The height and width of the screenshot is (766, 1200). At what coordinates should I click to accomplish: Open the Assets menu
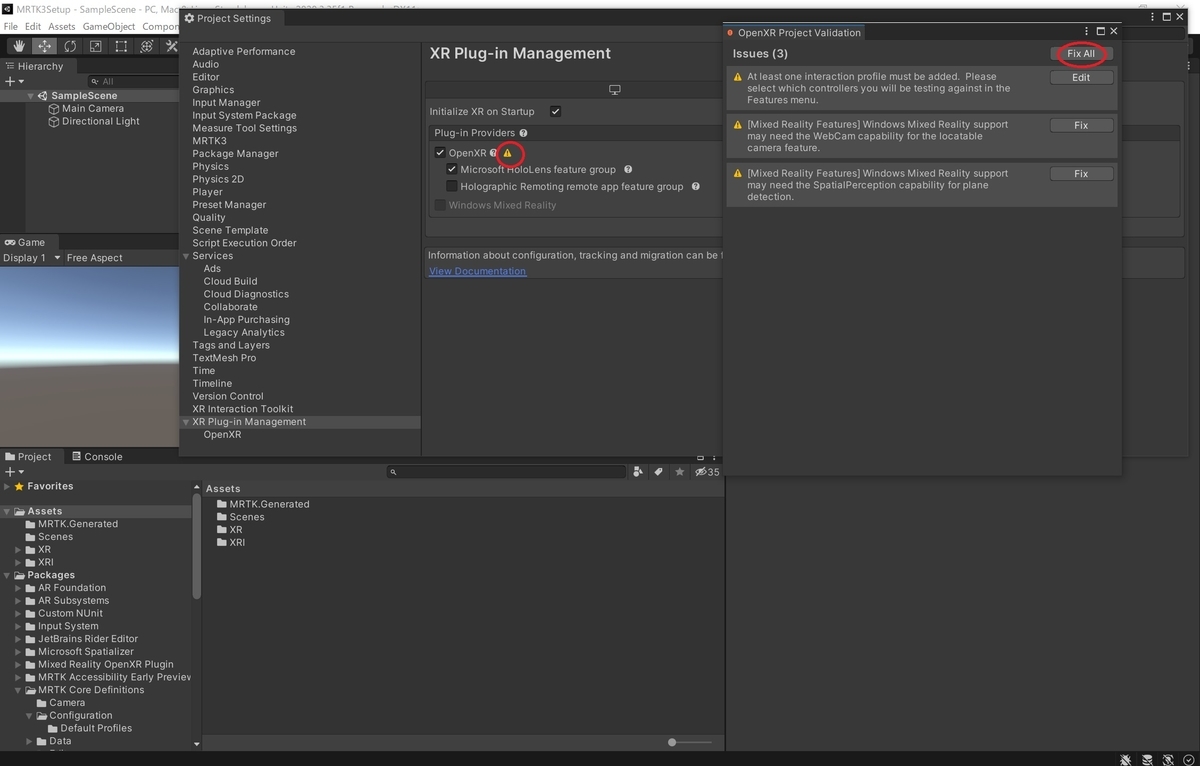click(x=61, y=26)
